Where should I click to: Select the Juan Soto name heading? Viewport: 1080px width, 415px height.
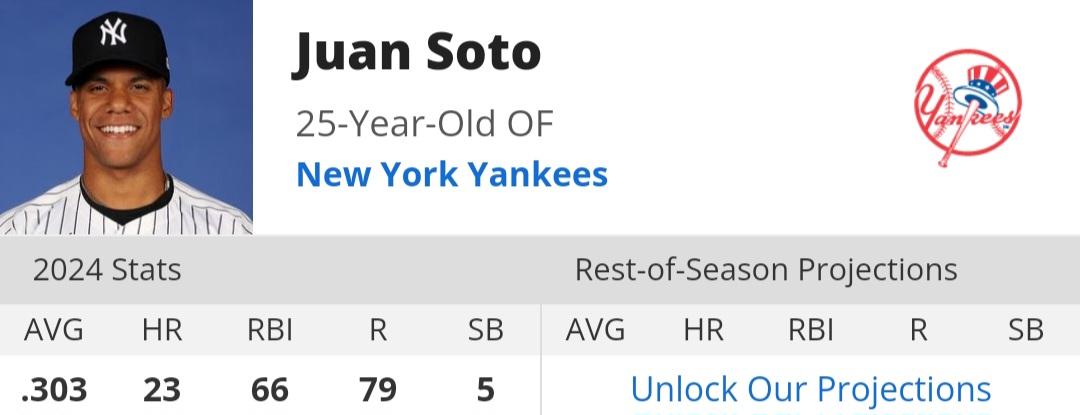click(416, 54)
